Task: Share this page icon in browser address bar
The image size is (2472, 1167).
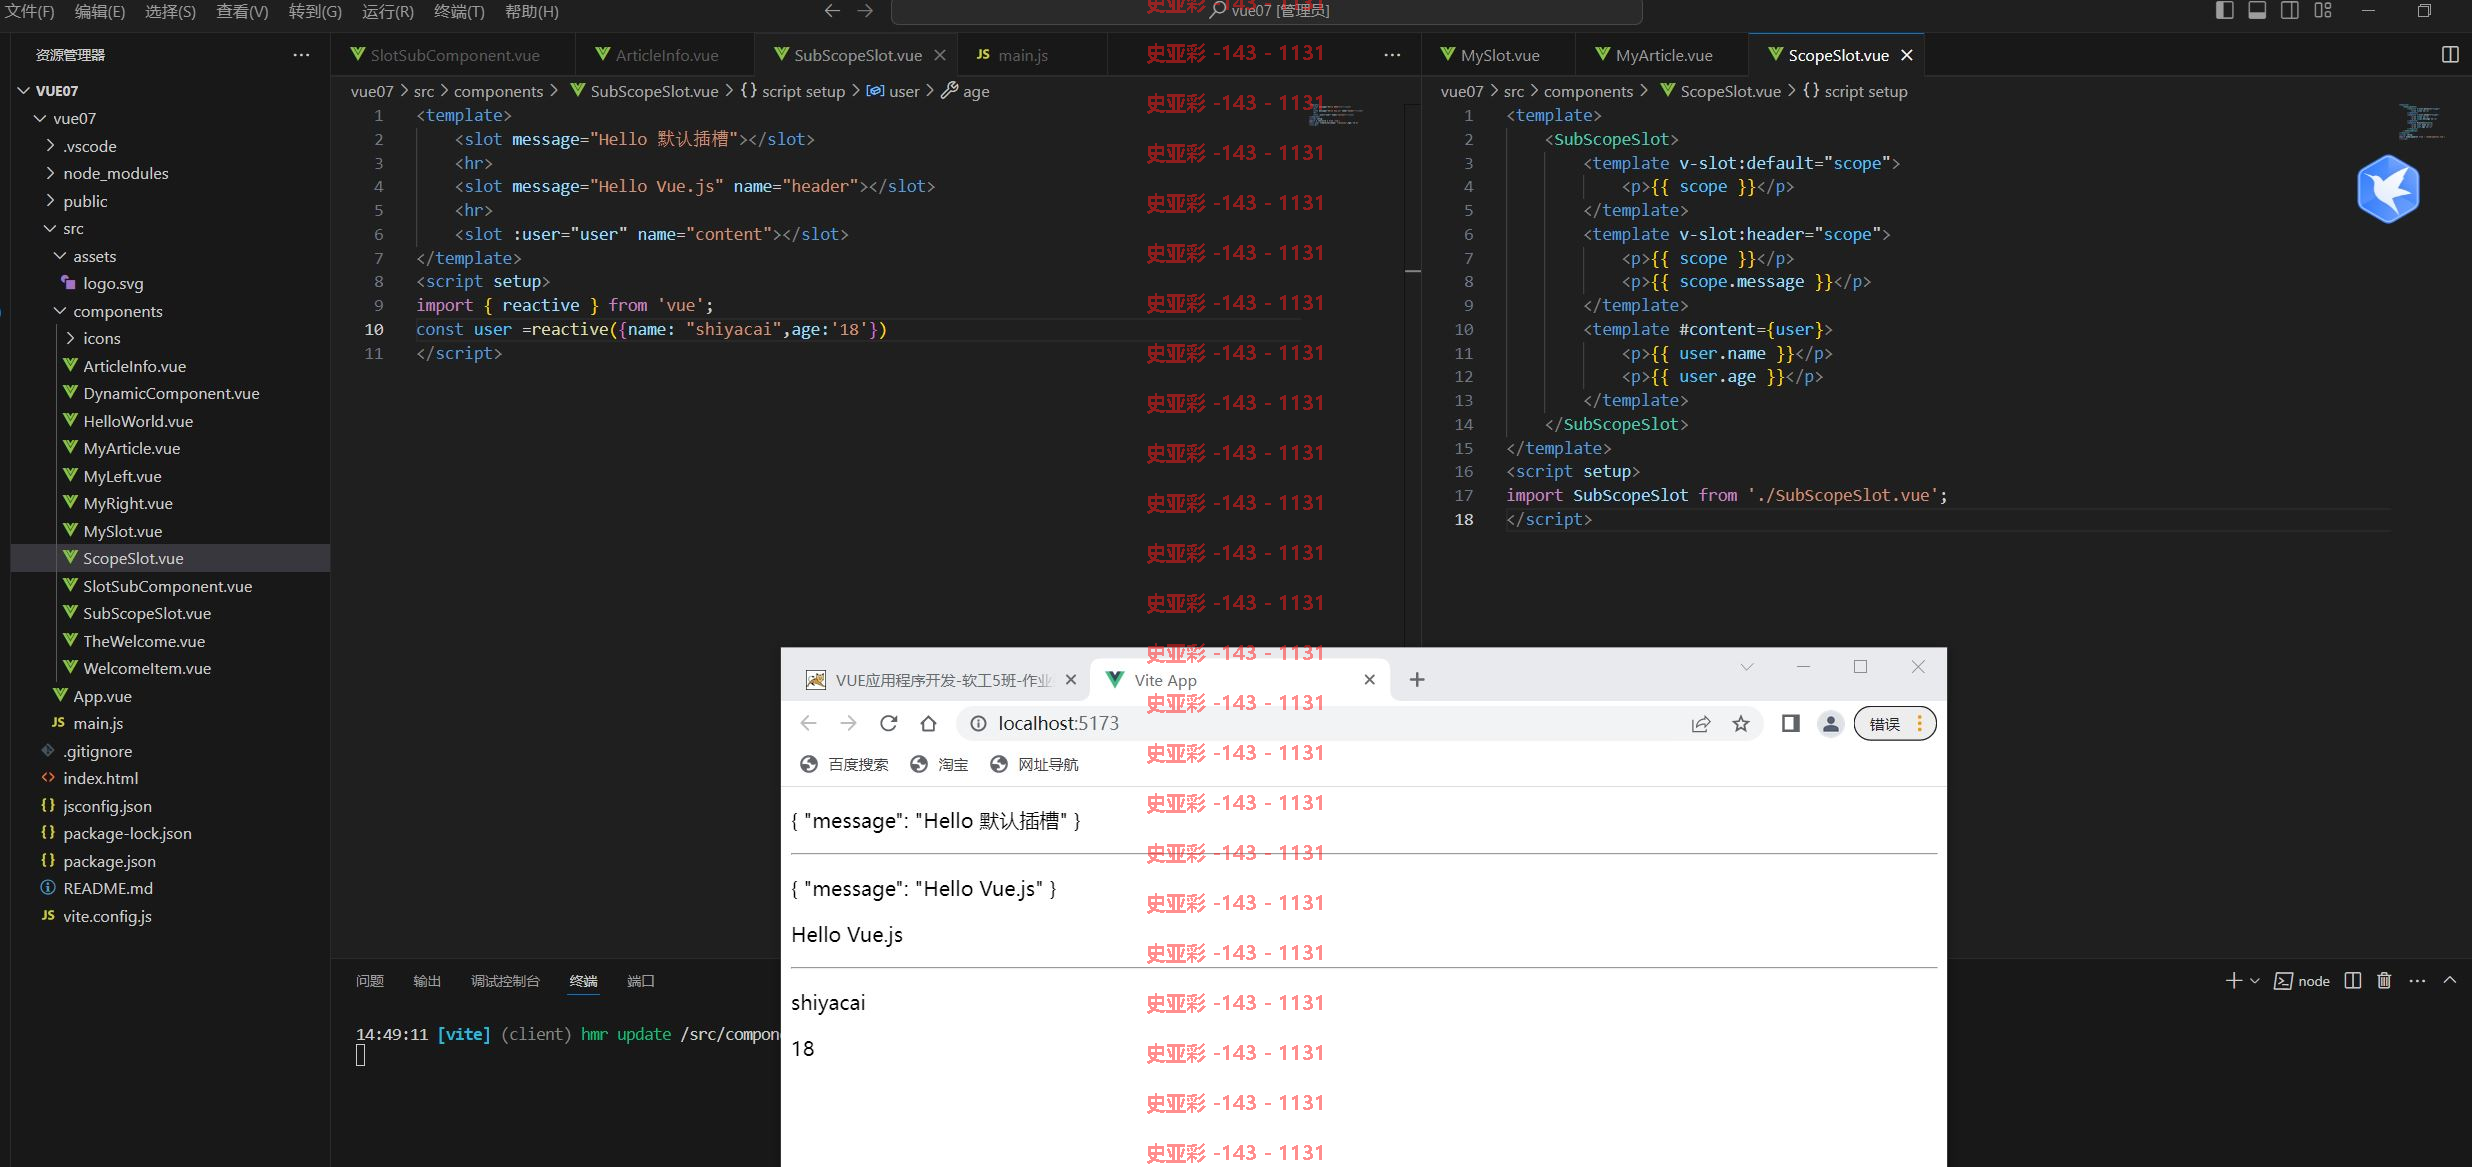Action: click(1701, 723)
